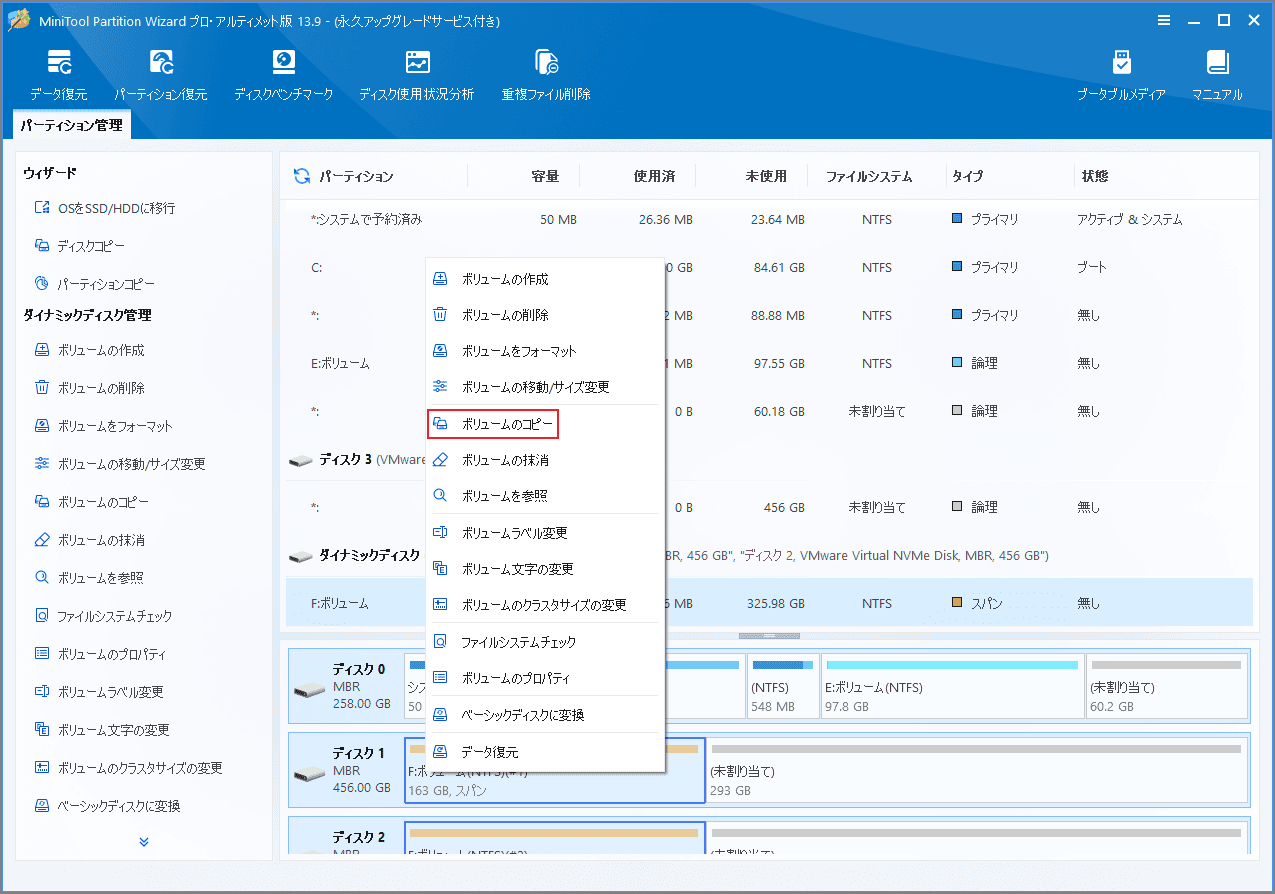Viewport: 1275px width, 894px height.
Task: Choose sidebar ボリュームのプロパティ item
Action: pos(99,654)
